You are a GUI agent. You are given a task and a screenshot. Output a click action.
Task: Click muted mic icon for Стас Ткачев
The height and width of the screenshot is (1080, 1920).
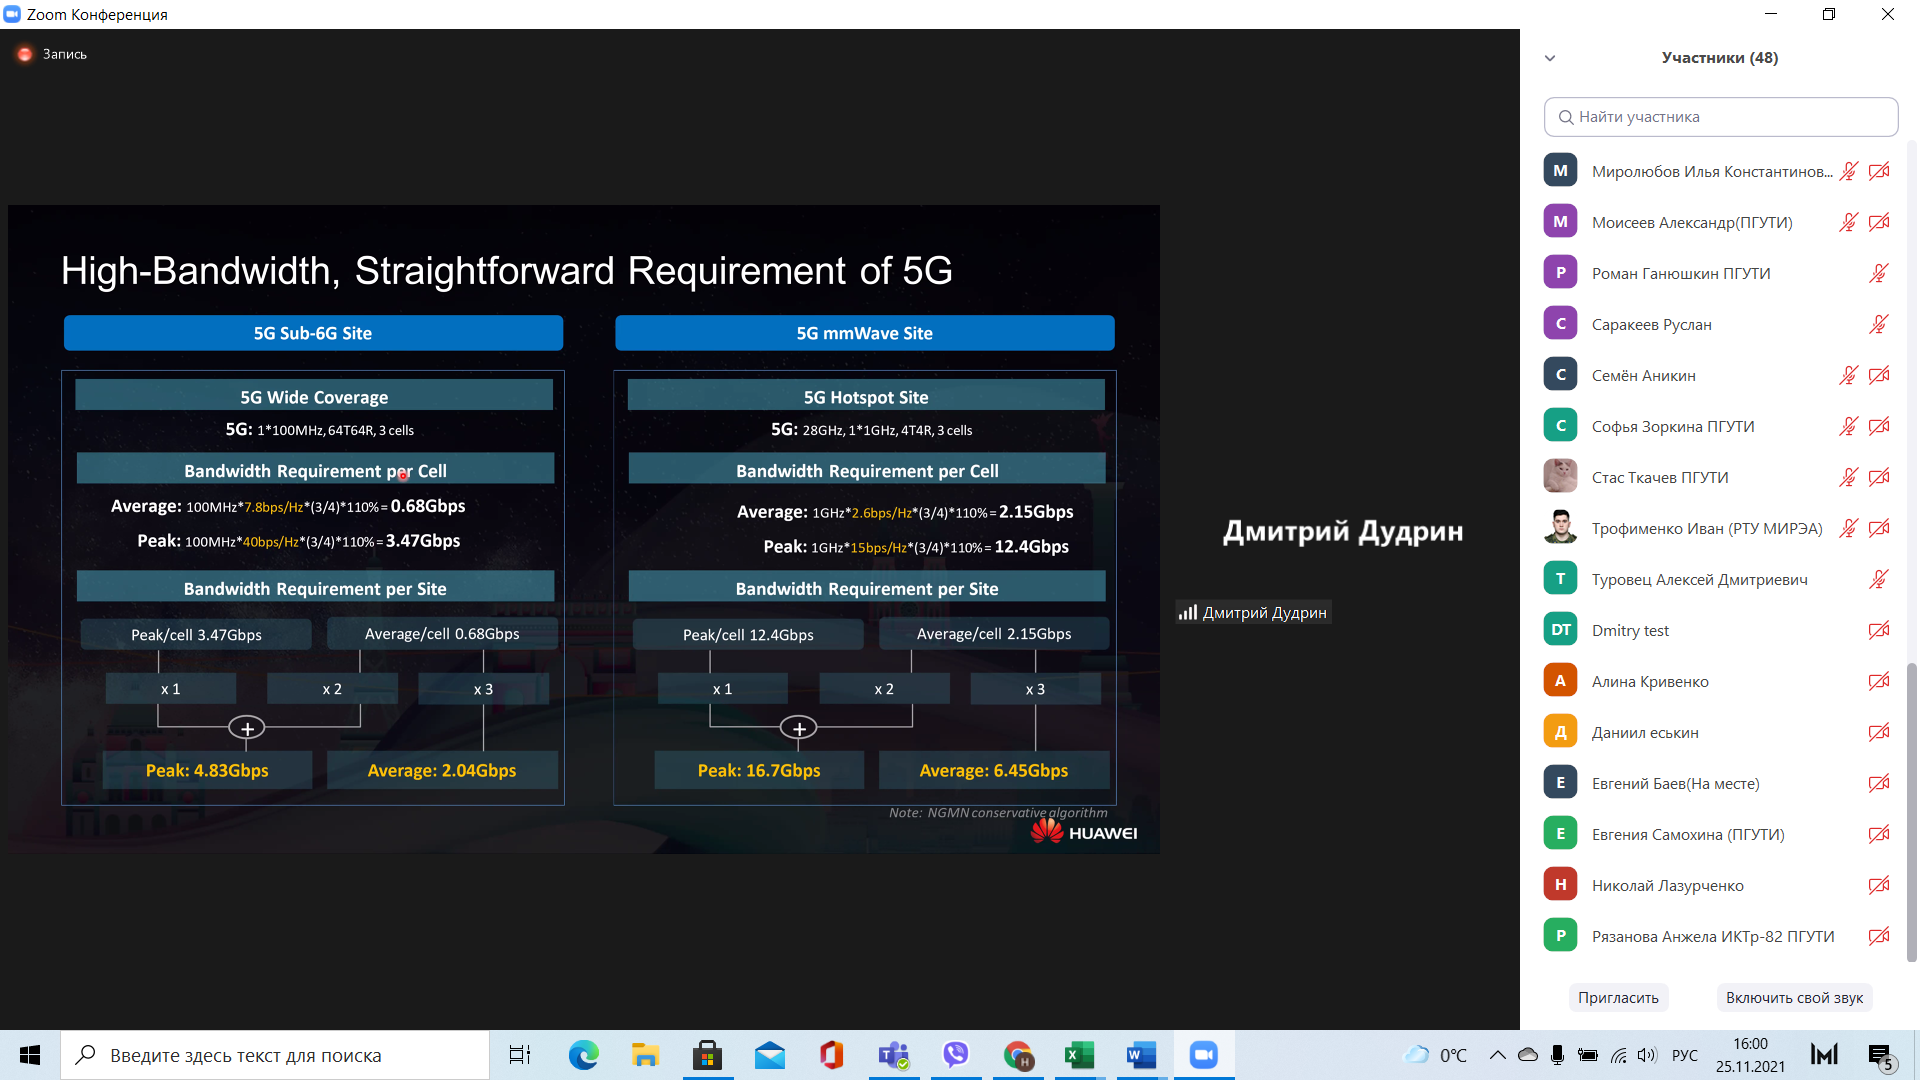coord(1849,477)
